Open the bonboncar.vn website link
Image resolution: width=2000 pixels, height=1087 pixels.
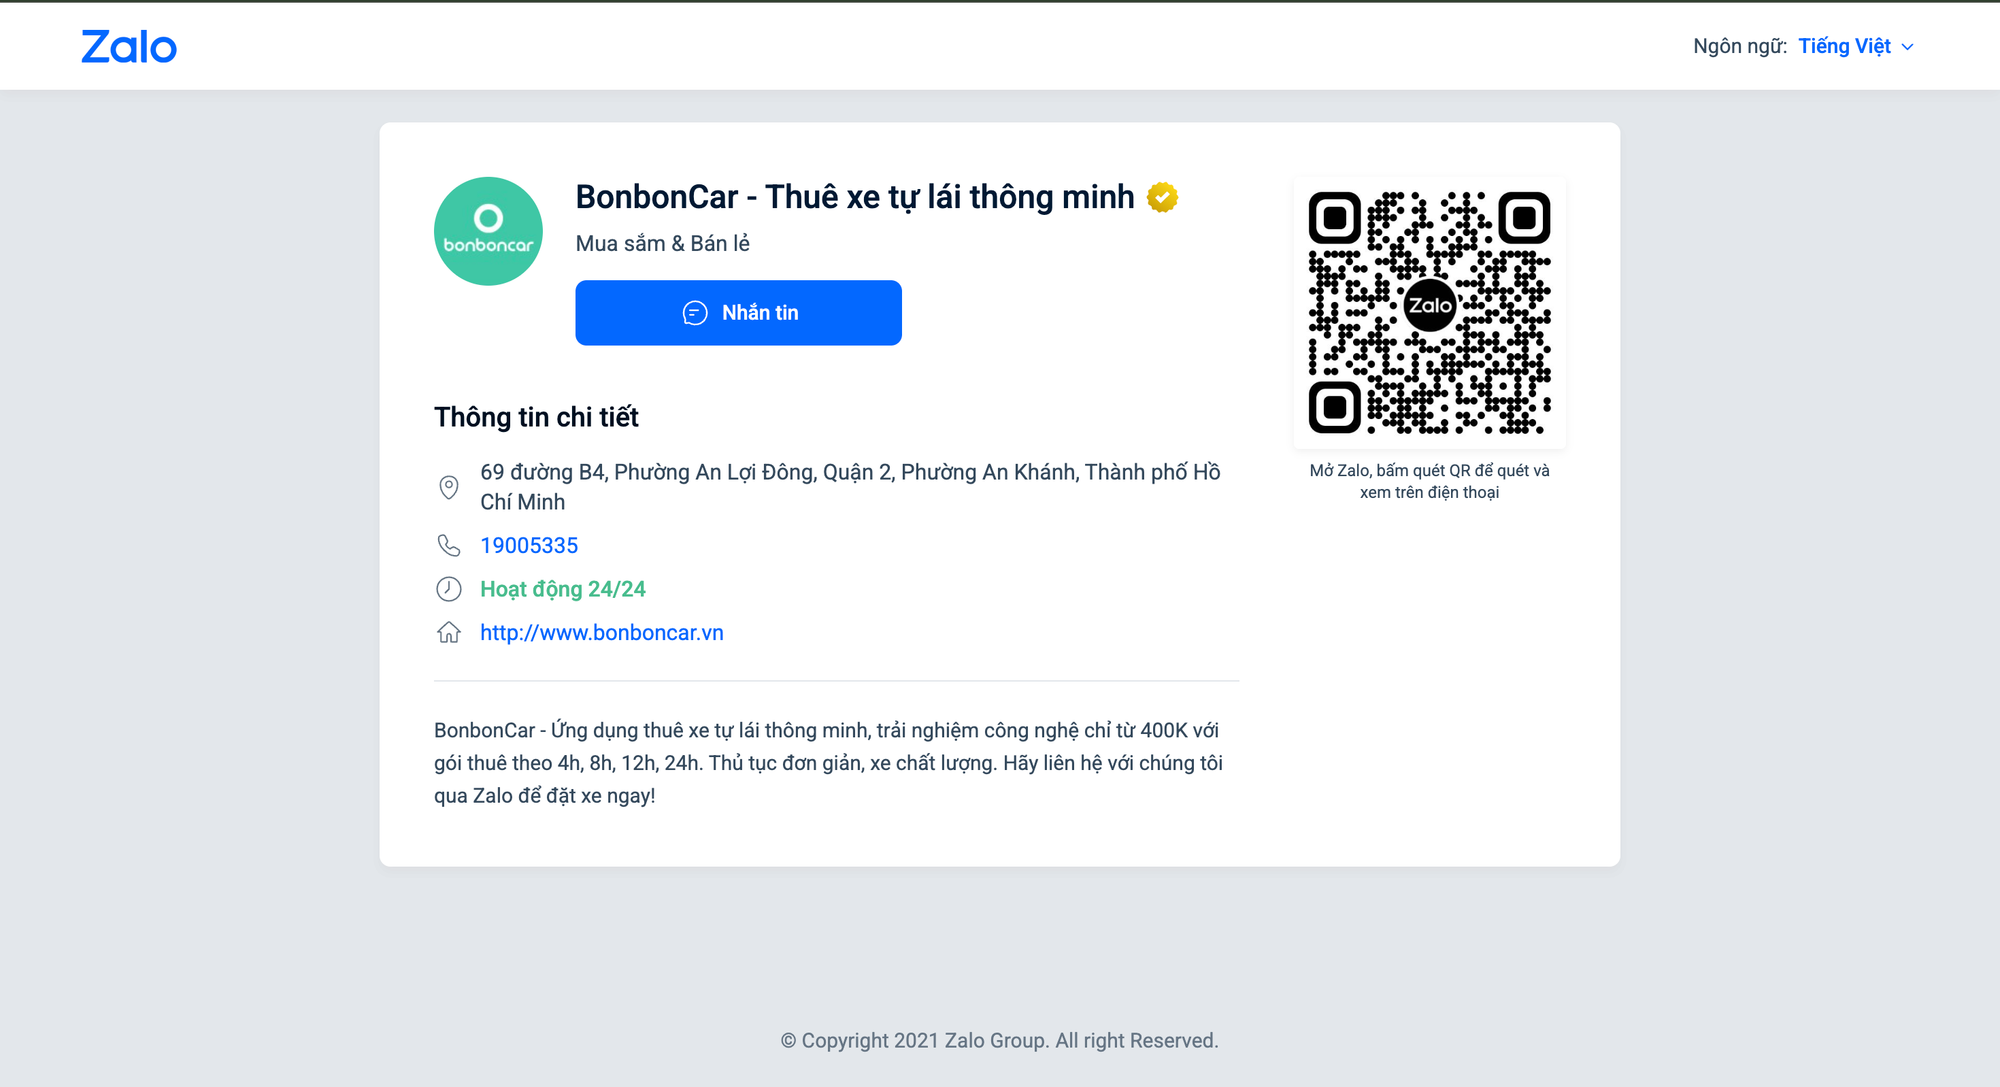(602, 632)
